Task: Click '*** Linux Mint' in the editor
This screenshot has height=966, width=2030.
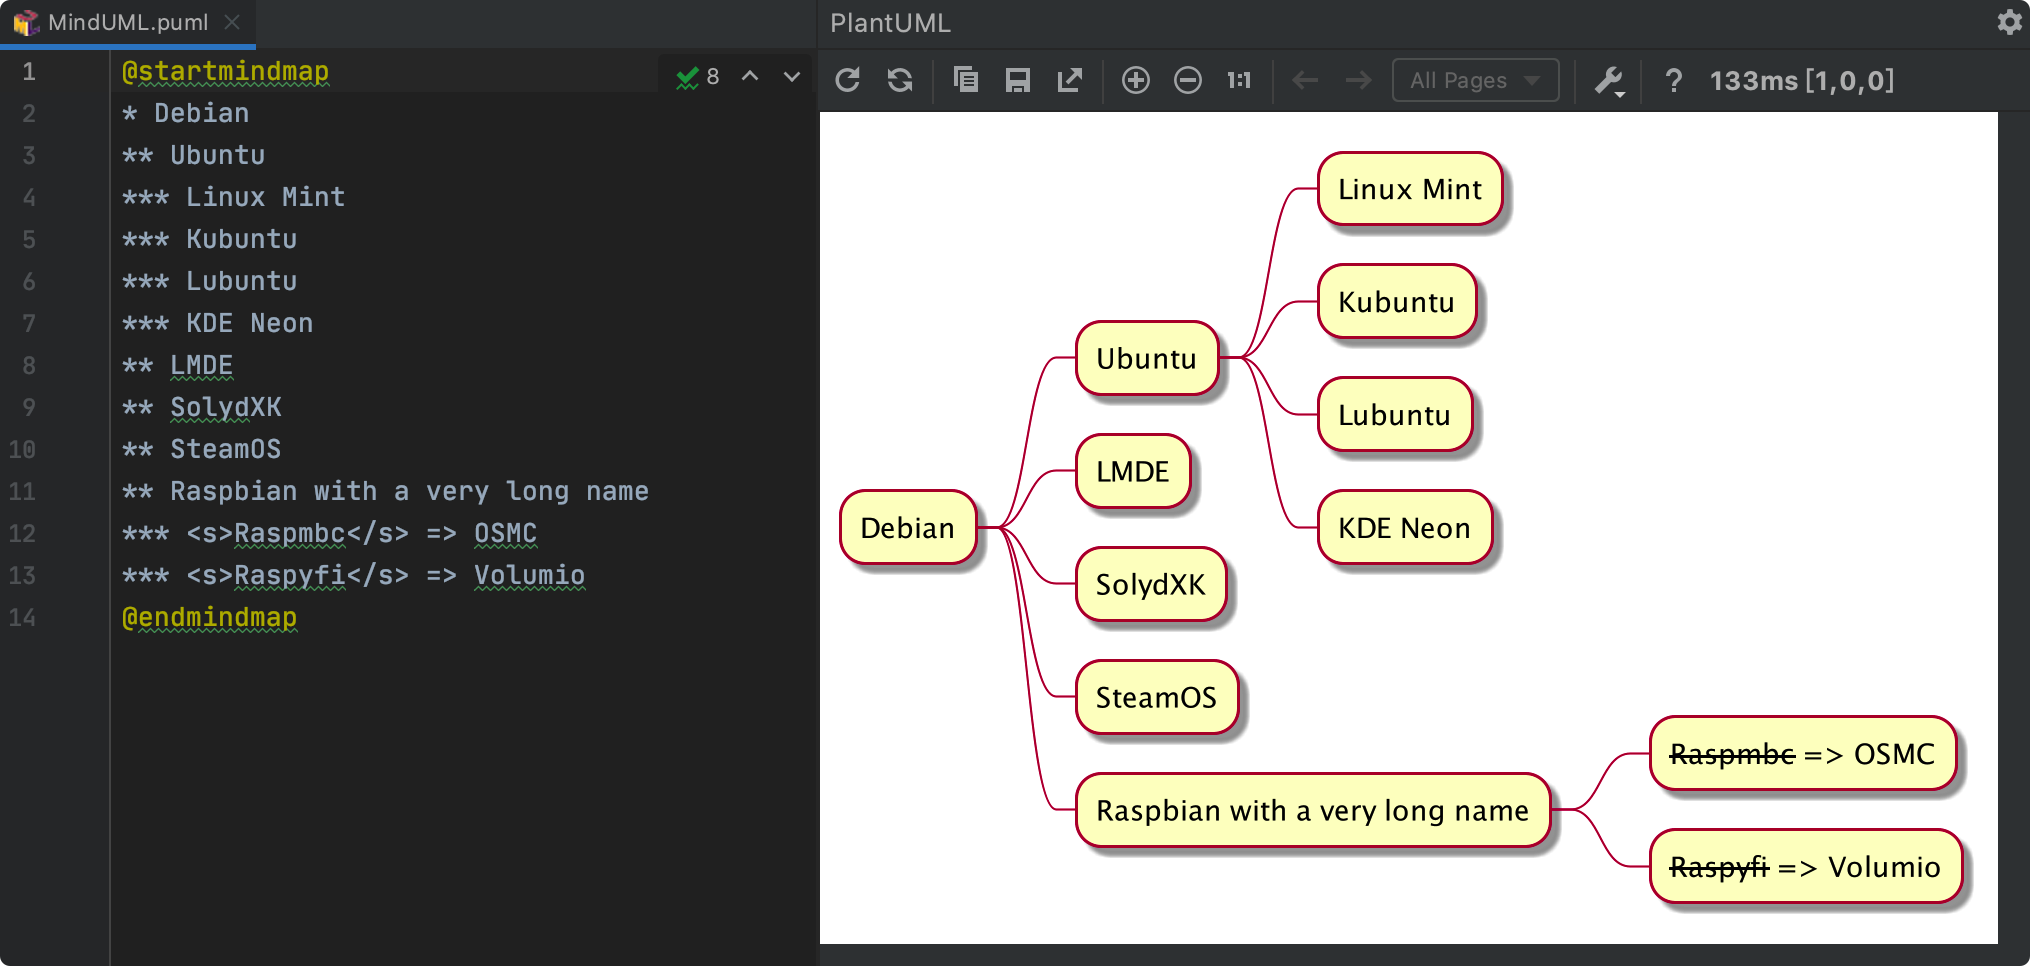Action: [233, 197]
